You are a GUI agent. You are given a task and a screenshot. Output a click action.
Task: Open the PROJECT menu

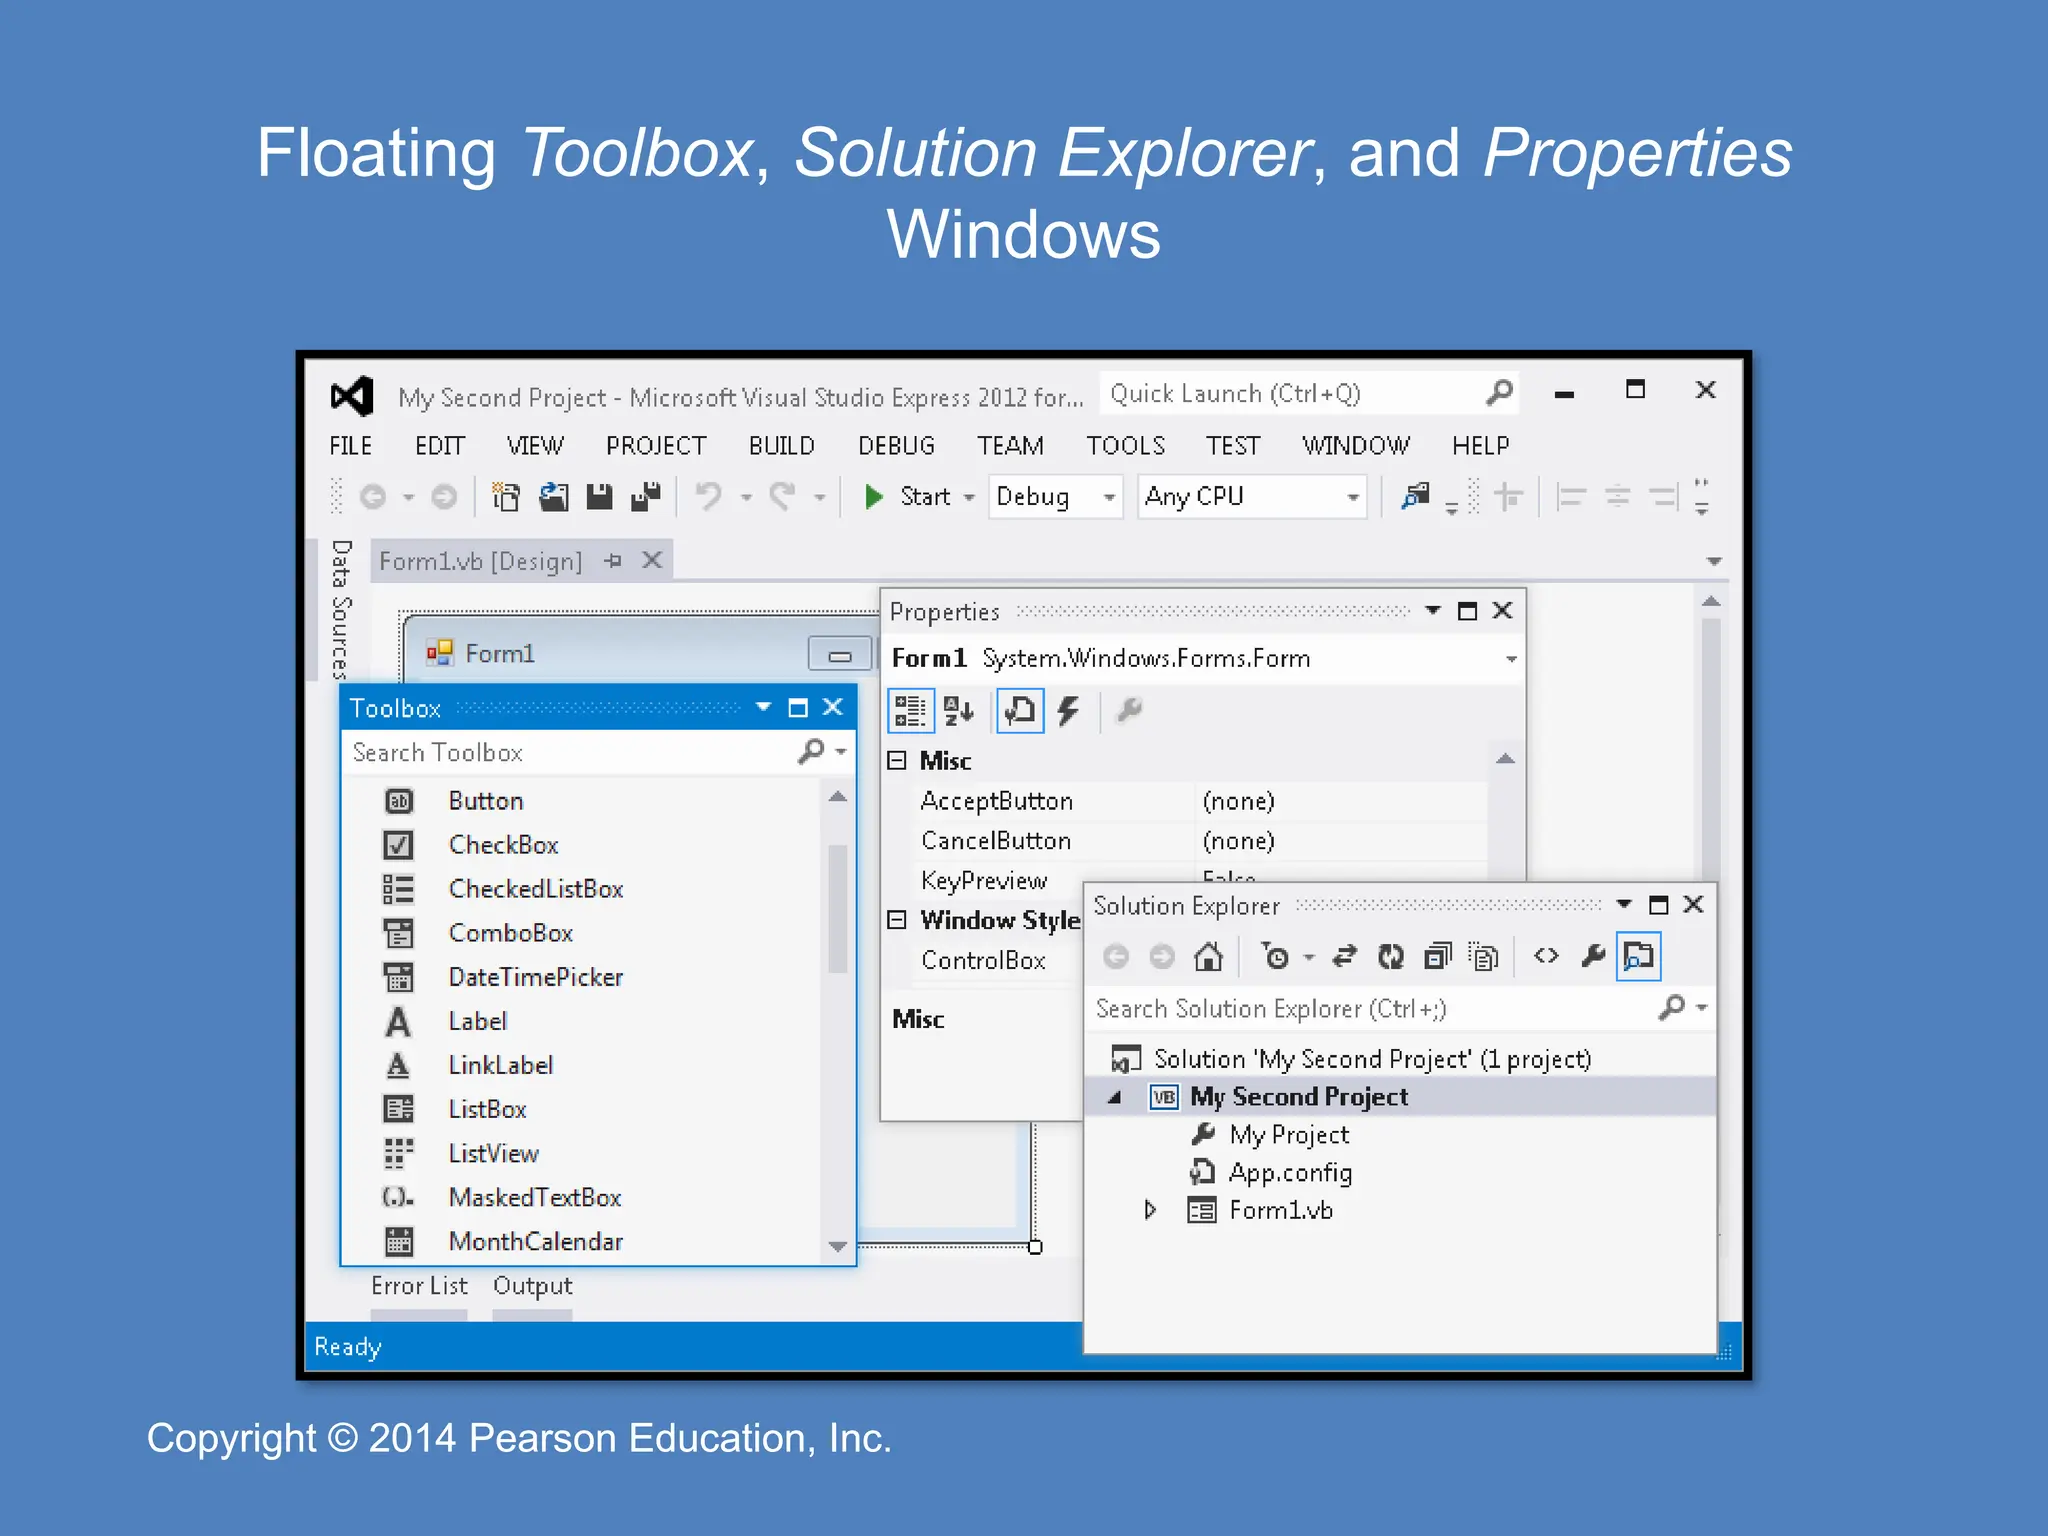click(x=656, y=446)
